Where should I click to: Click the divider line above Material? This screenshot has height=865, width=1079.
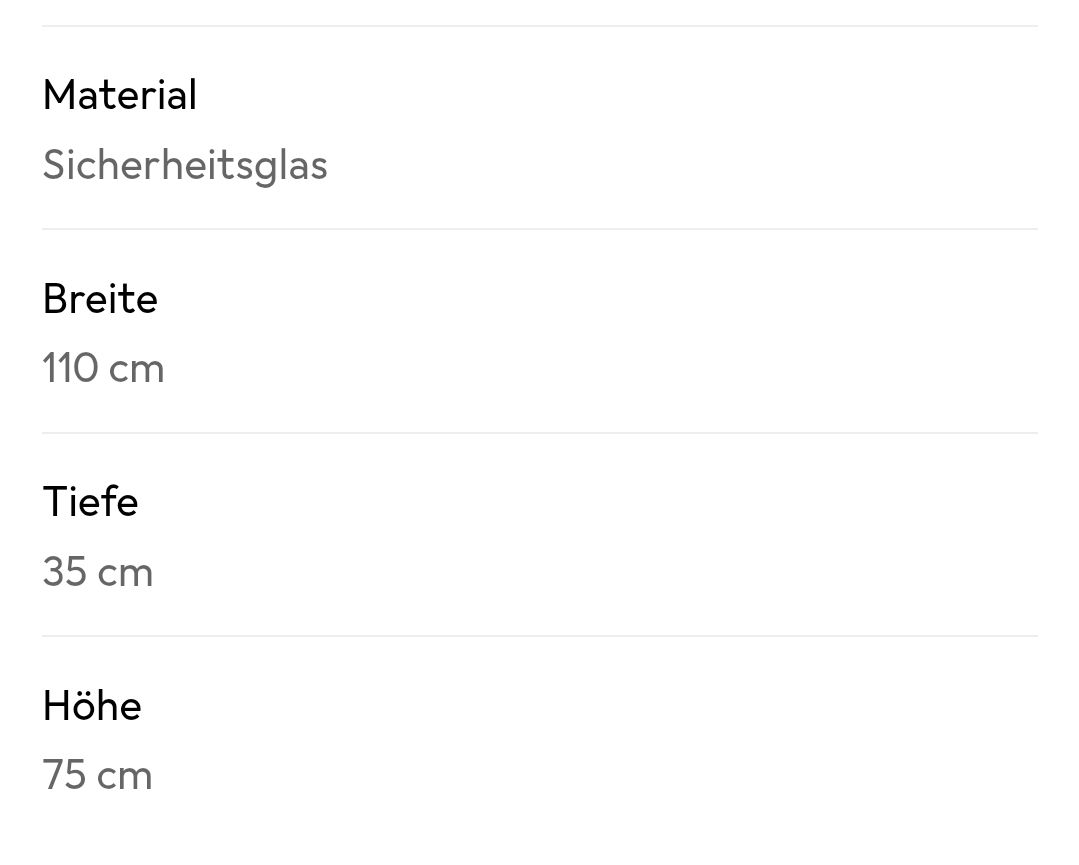(x=540, y=26)
